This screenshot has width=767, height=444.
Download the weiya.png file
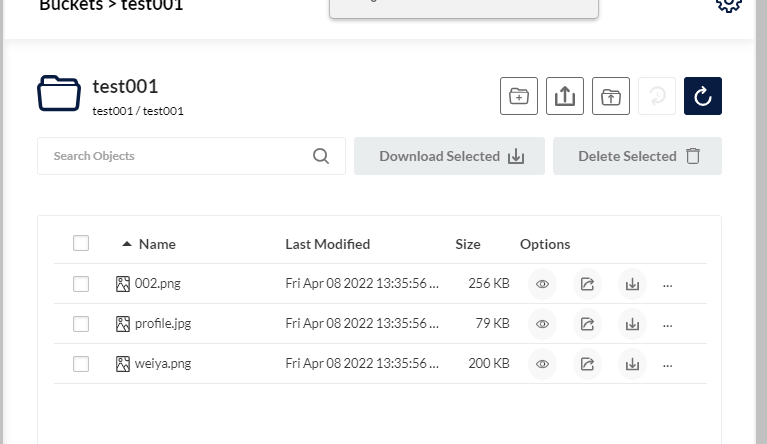pos(632,364)
